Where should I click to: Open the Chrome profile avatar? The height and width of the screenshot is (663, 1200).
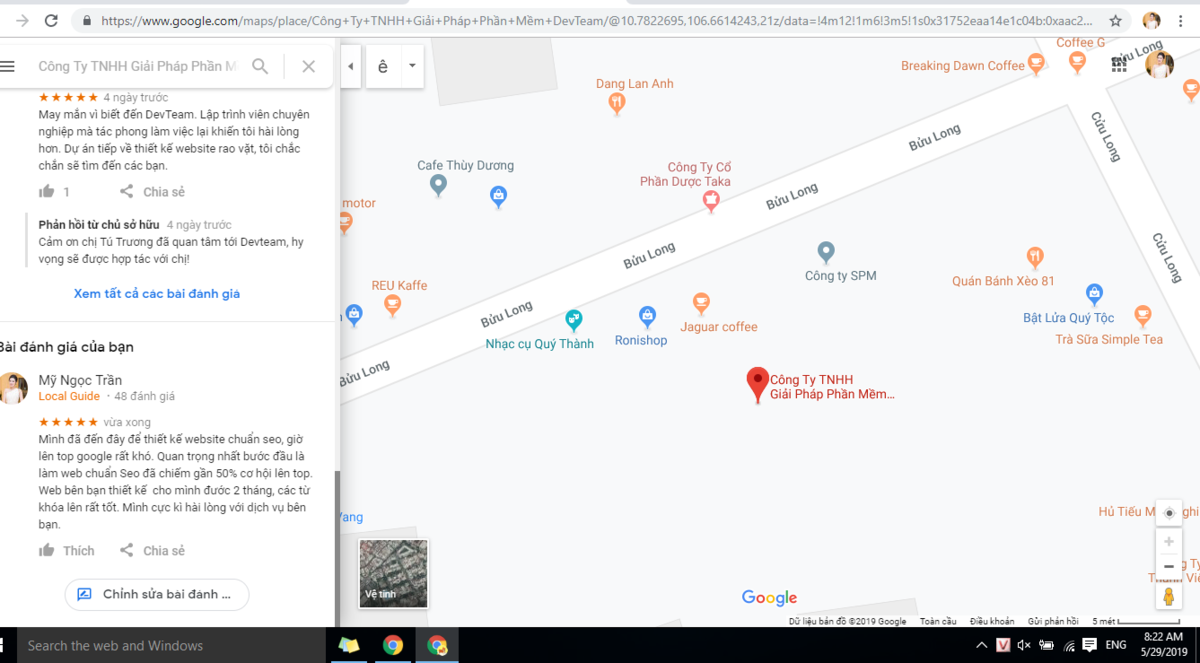(1151, 20)
